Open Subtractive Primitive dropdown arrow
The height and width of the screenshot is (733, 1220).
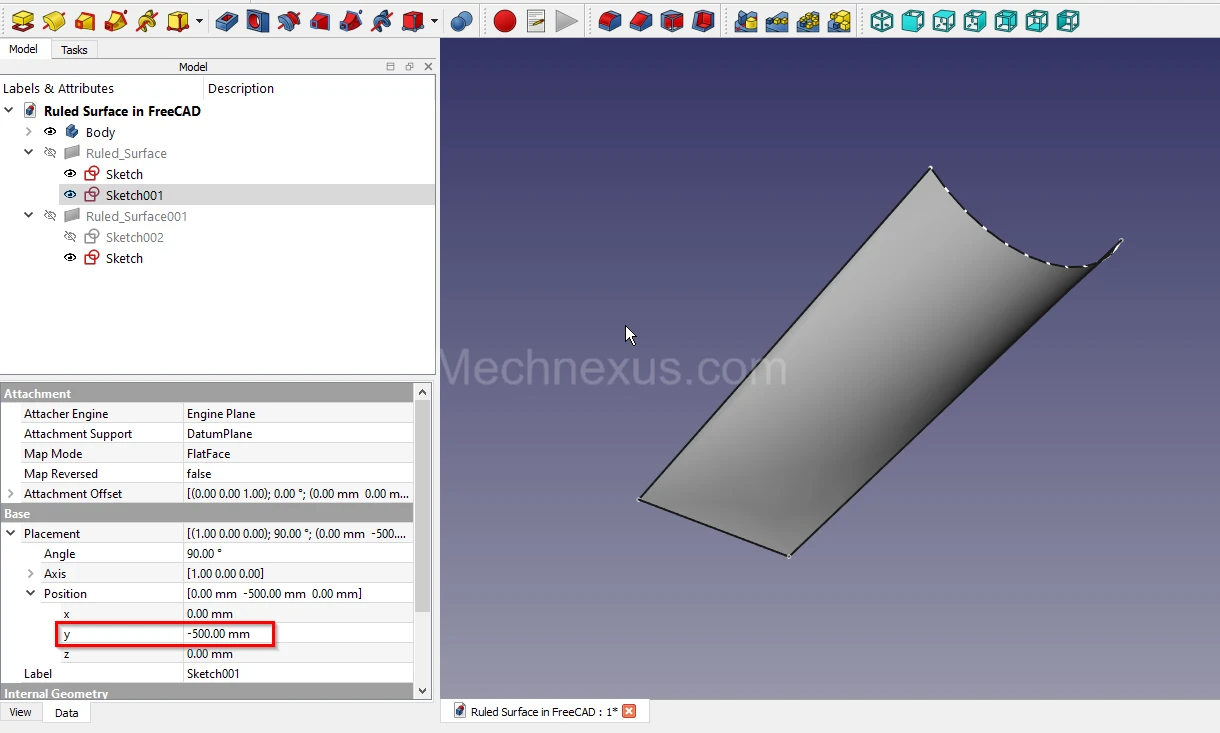434,21
